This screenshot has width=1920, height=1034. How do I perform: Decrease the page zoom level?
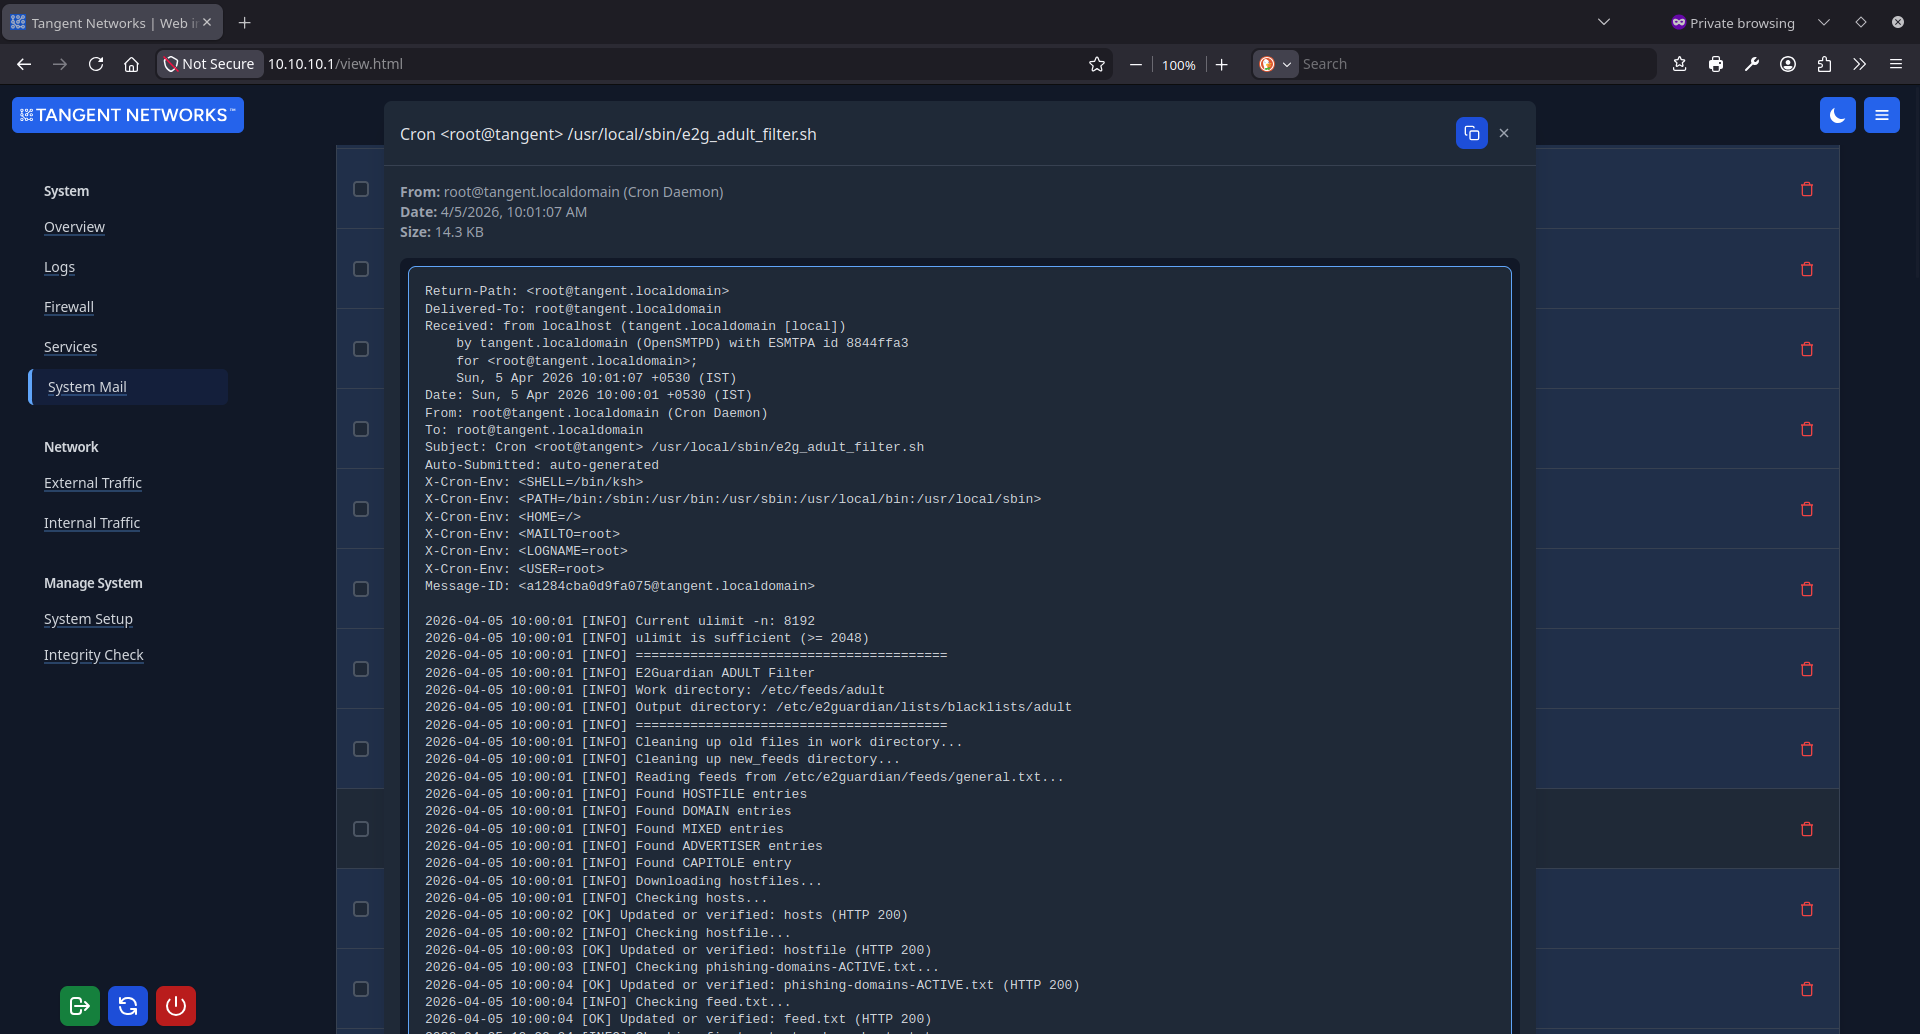(x=1135, y=63)
